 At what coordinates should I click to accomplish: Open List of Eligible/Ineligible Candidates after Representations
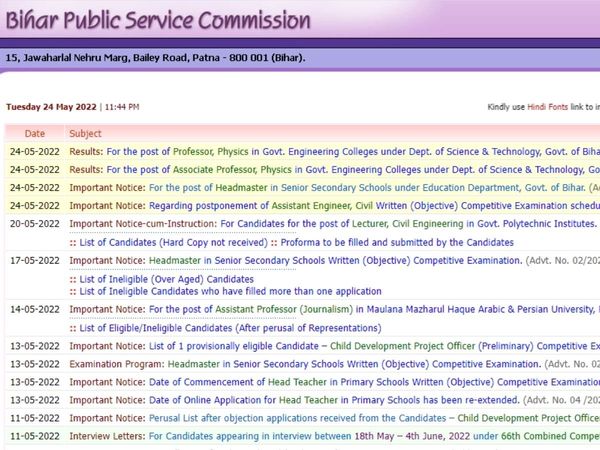pos(230,328)
